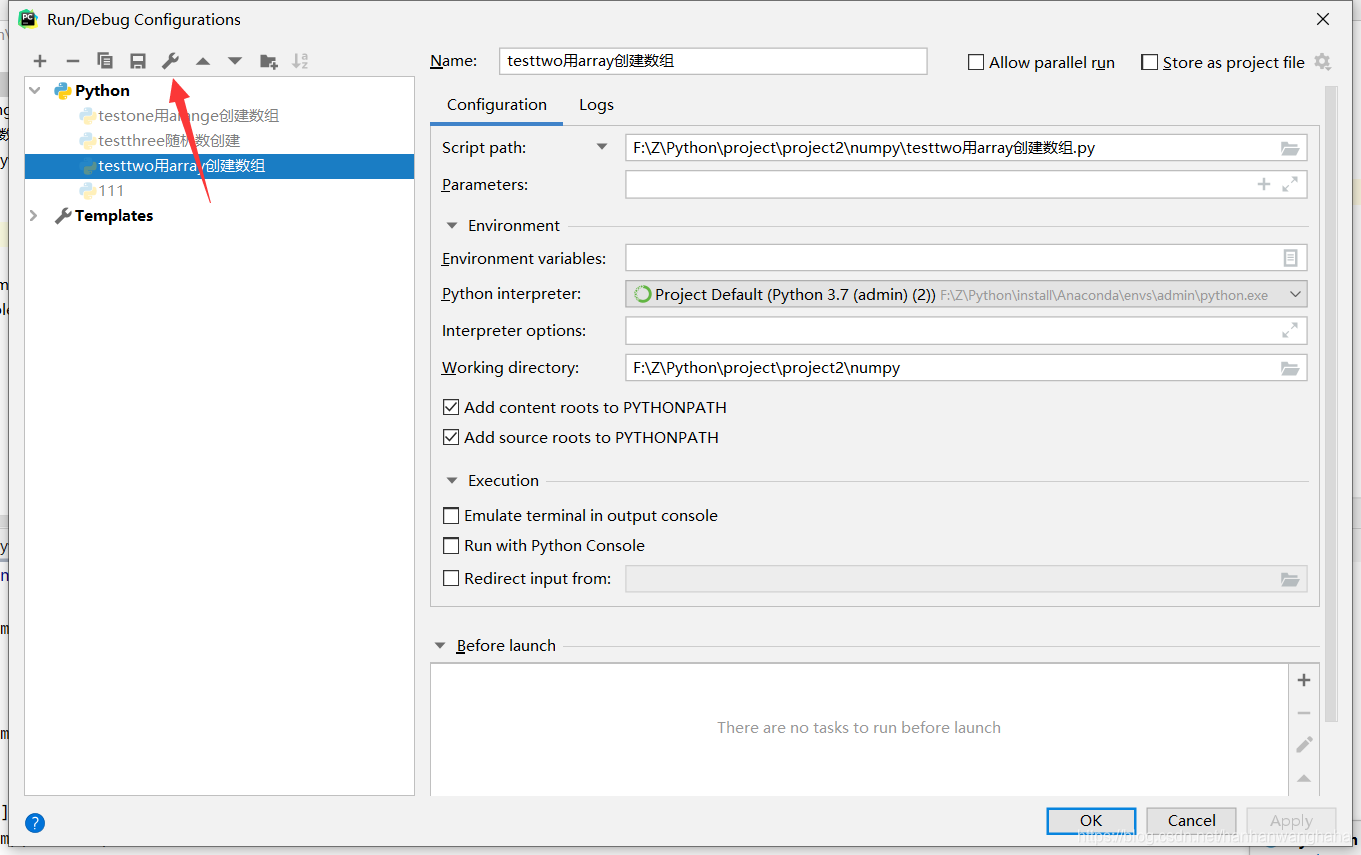Collapse the Environment section

451,225
